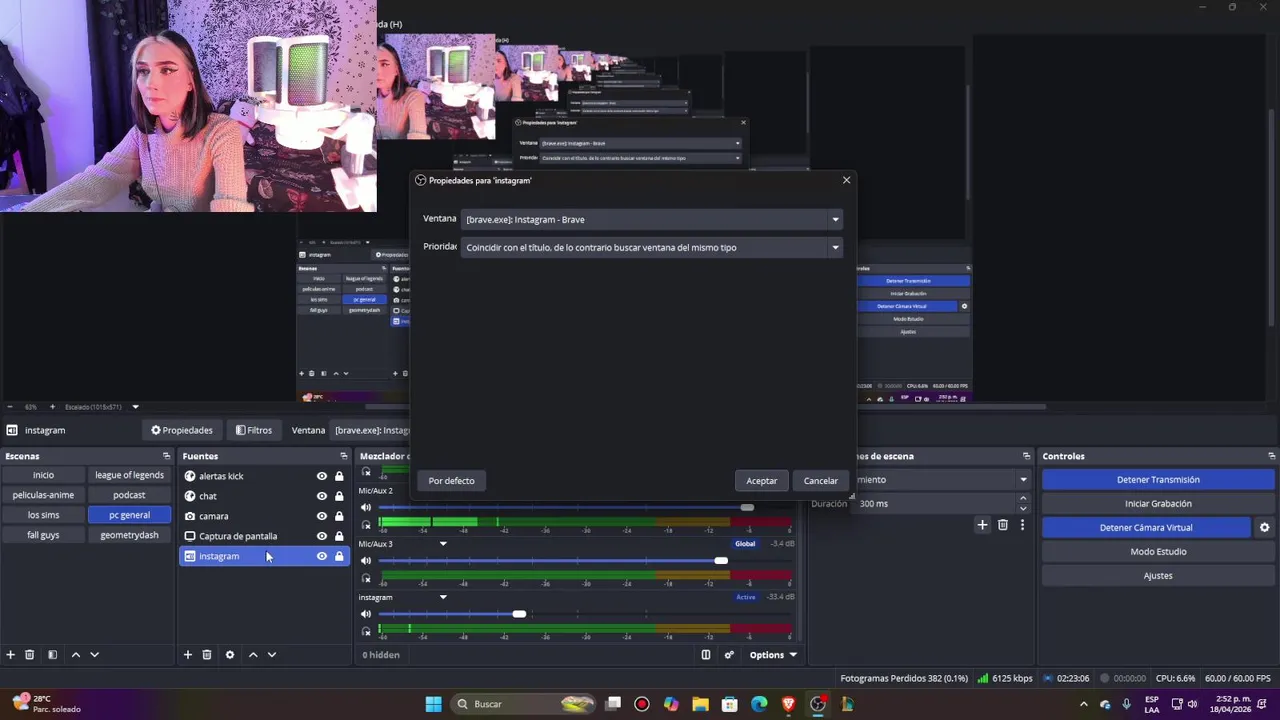Mute Mic/Aux 3 speaker icon
This screenshot has height=720, width=1280.
pyautogui.click(x=366, y=560)
